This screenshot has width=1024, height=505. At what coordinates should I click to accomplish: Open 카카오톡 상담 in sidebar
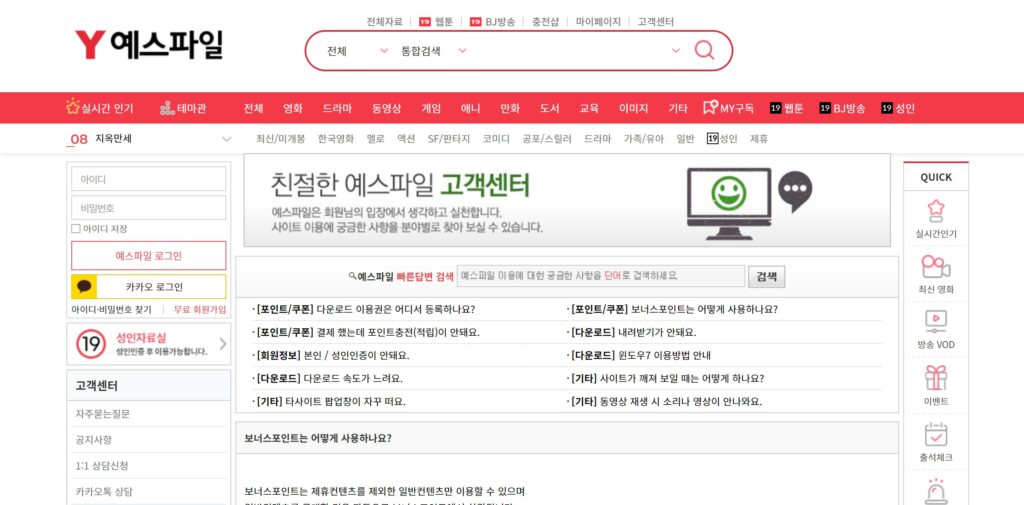pyautogui.click(x=104, y=492)
